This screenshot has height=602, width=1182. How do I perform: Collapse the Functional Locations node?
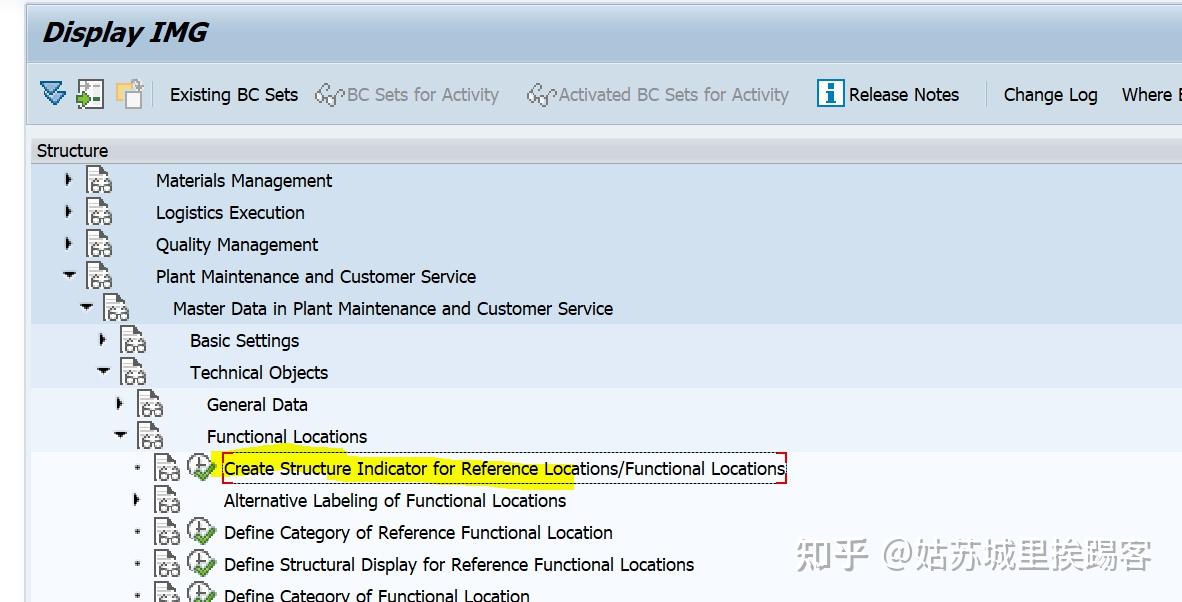tap(120, 435)
